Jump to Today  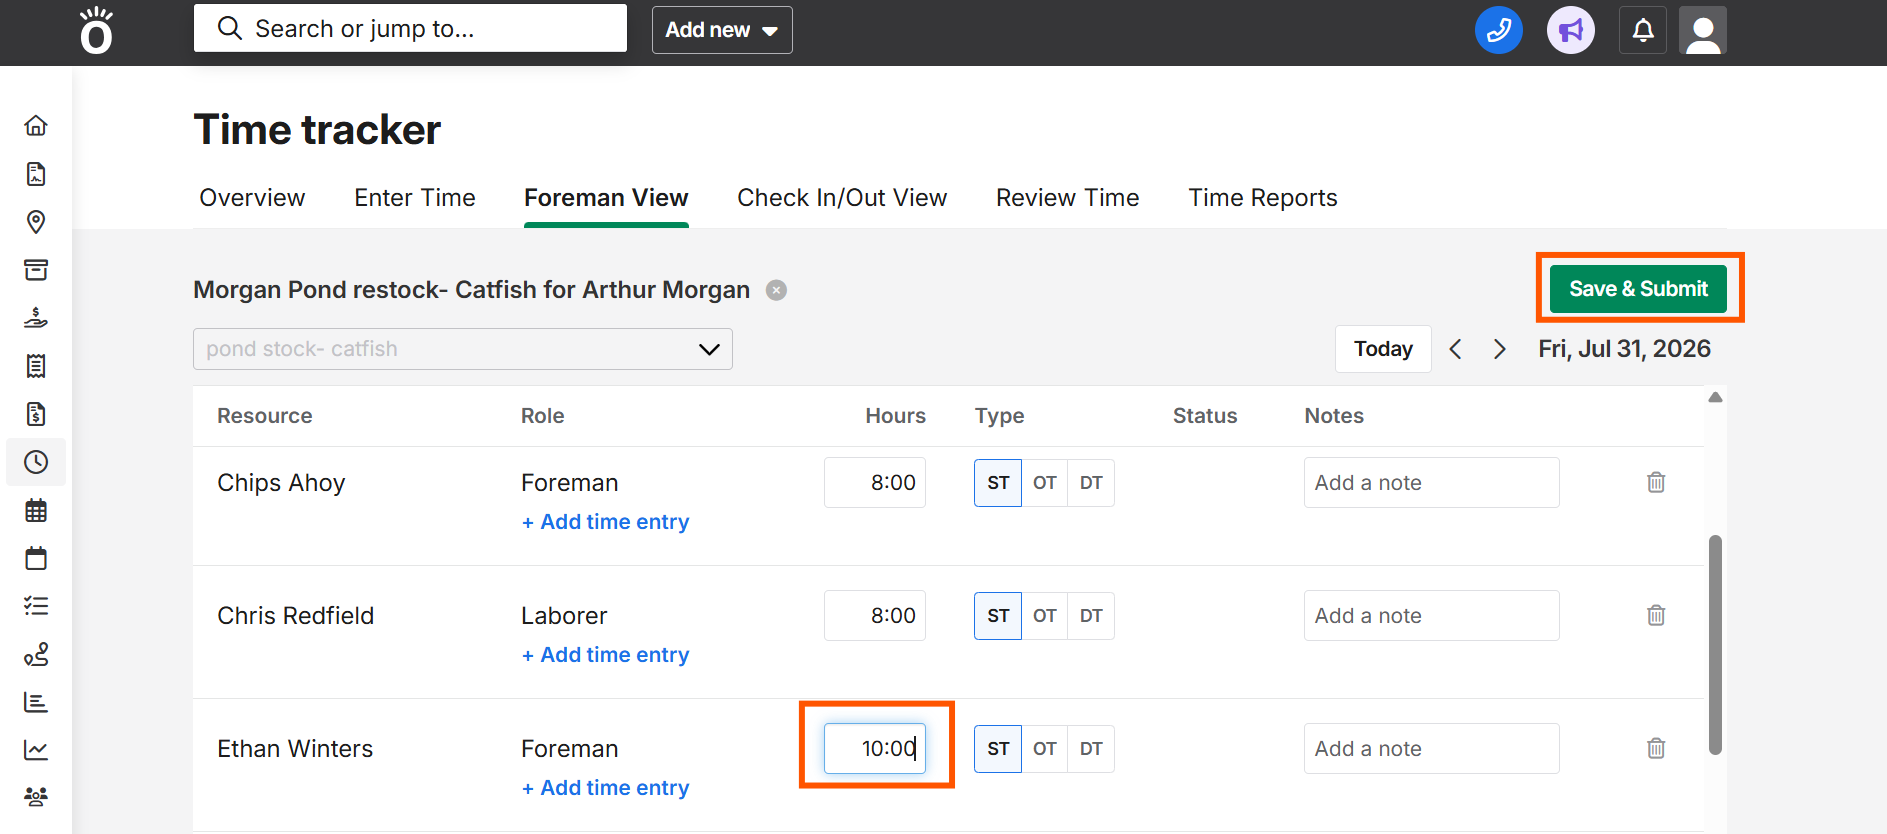pyautogui.click(x=1383, y=349)
